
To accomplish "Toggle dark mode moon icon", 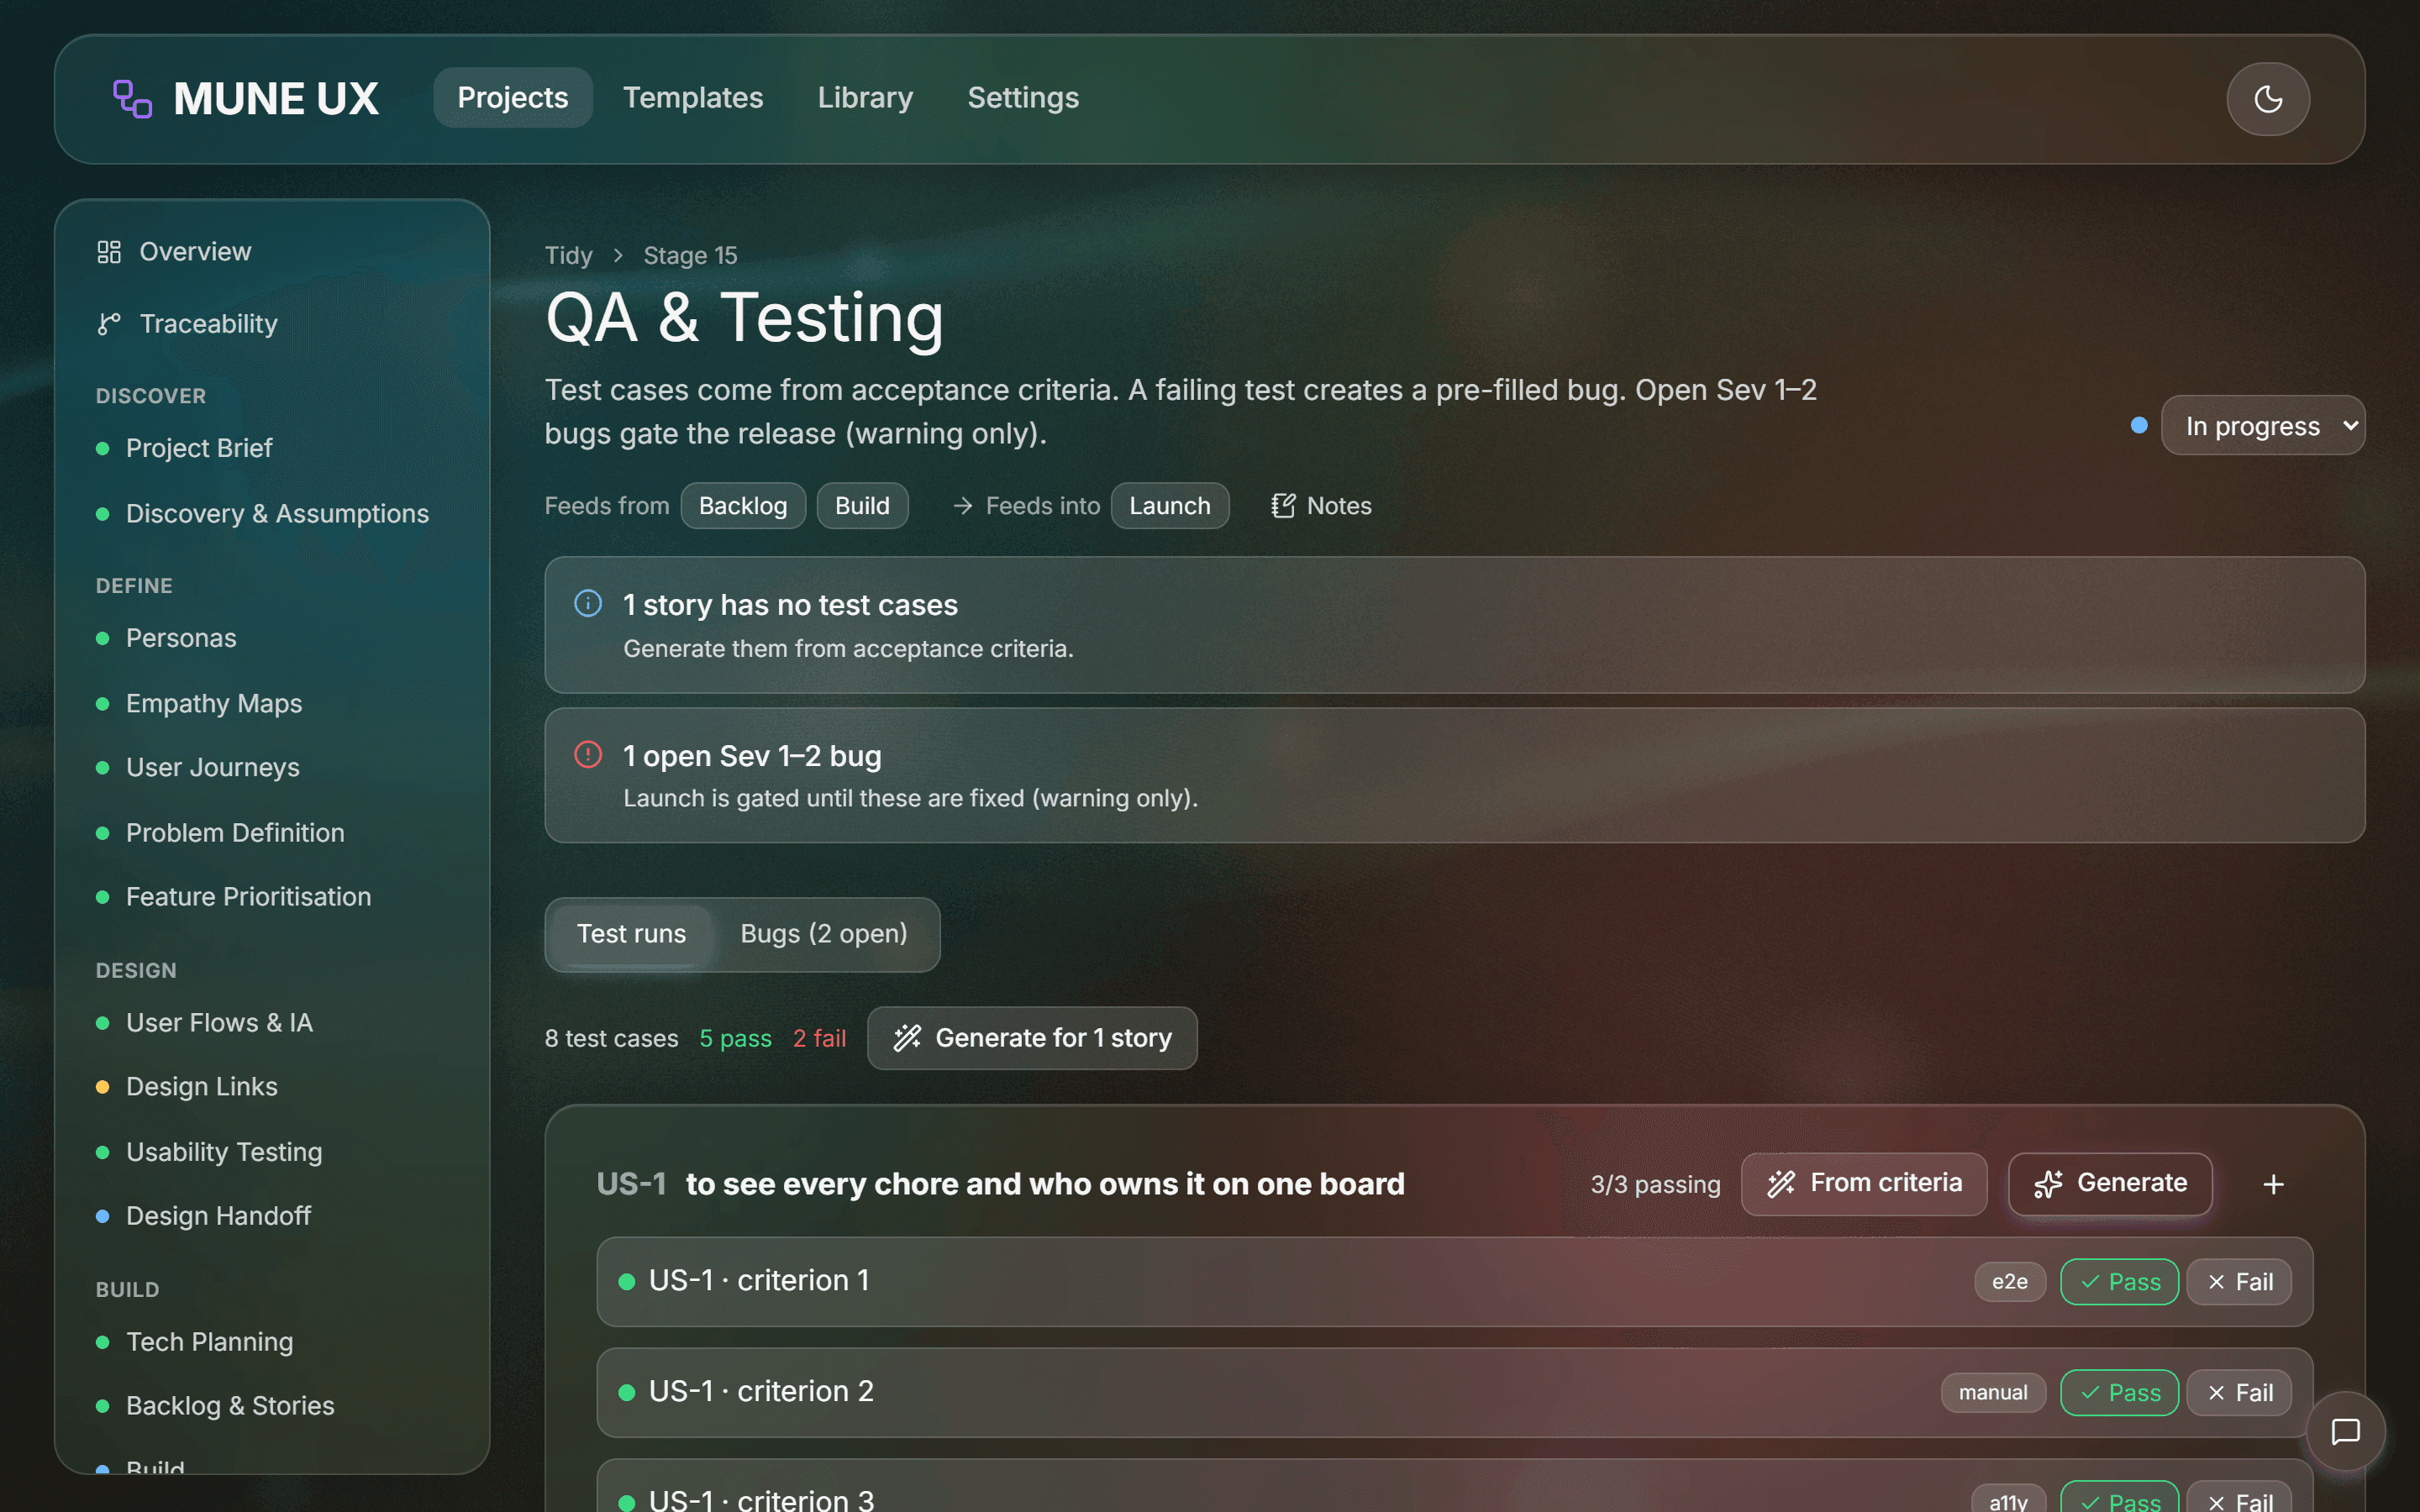I will tap(2268, 99).
